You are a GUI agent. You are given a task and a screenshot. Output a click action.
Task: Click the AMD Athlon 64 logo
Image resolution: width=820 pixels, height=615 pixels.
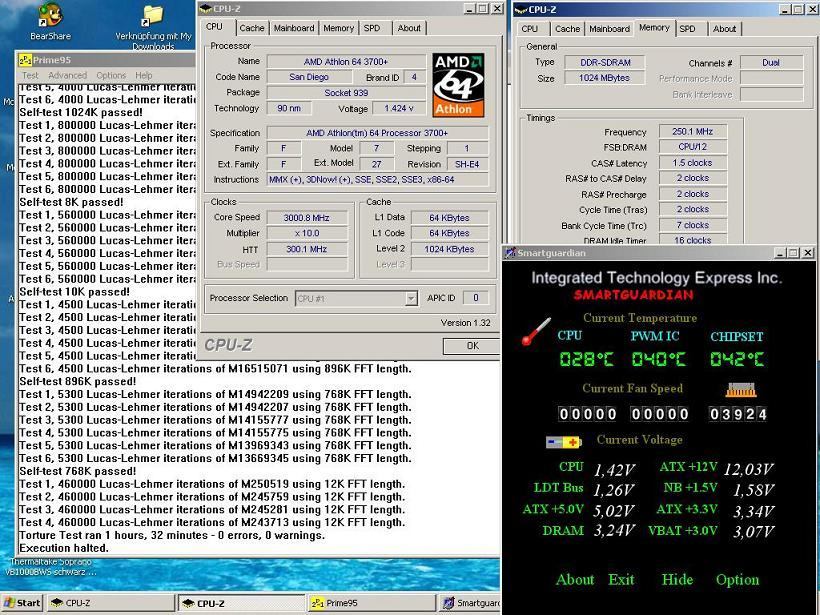pyautogui.click(x=458, y=85)
